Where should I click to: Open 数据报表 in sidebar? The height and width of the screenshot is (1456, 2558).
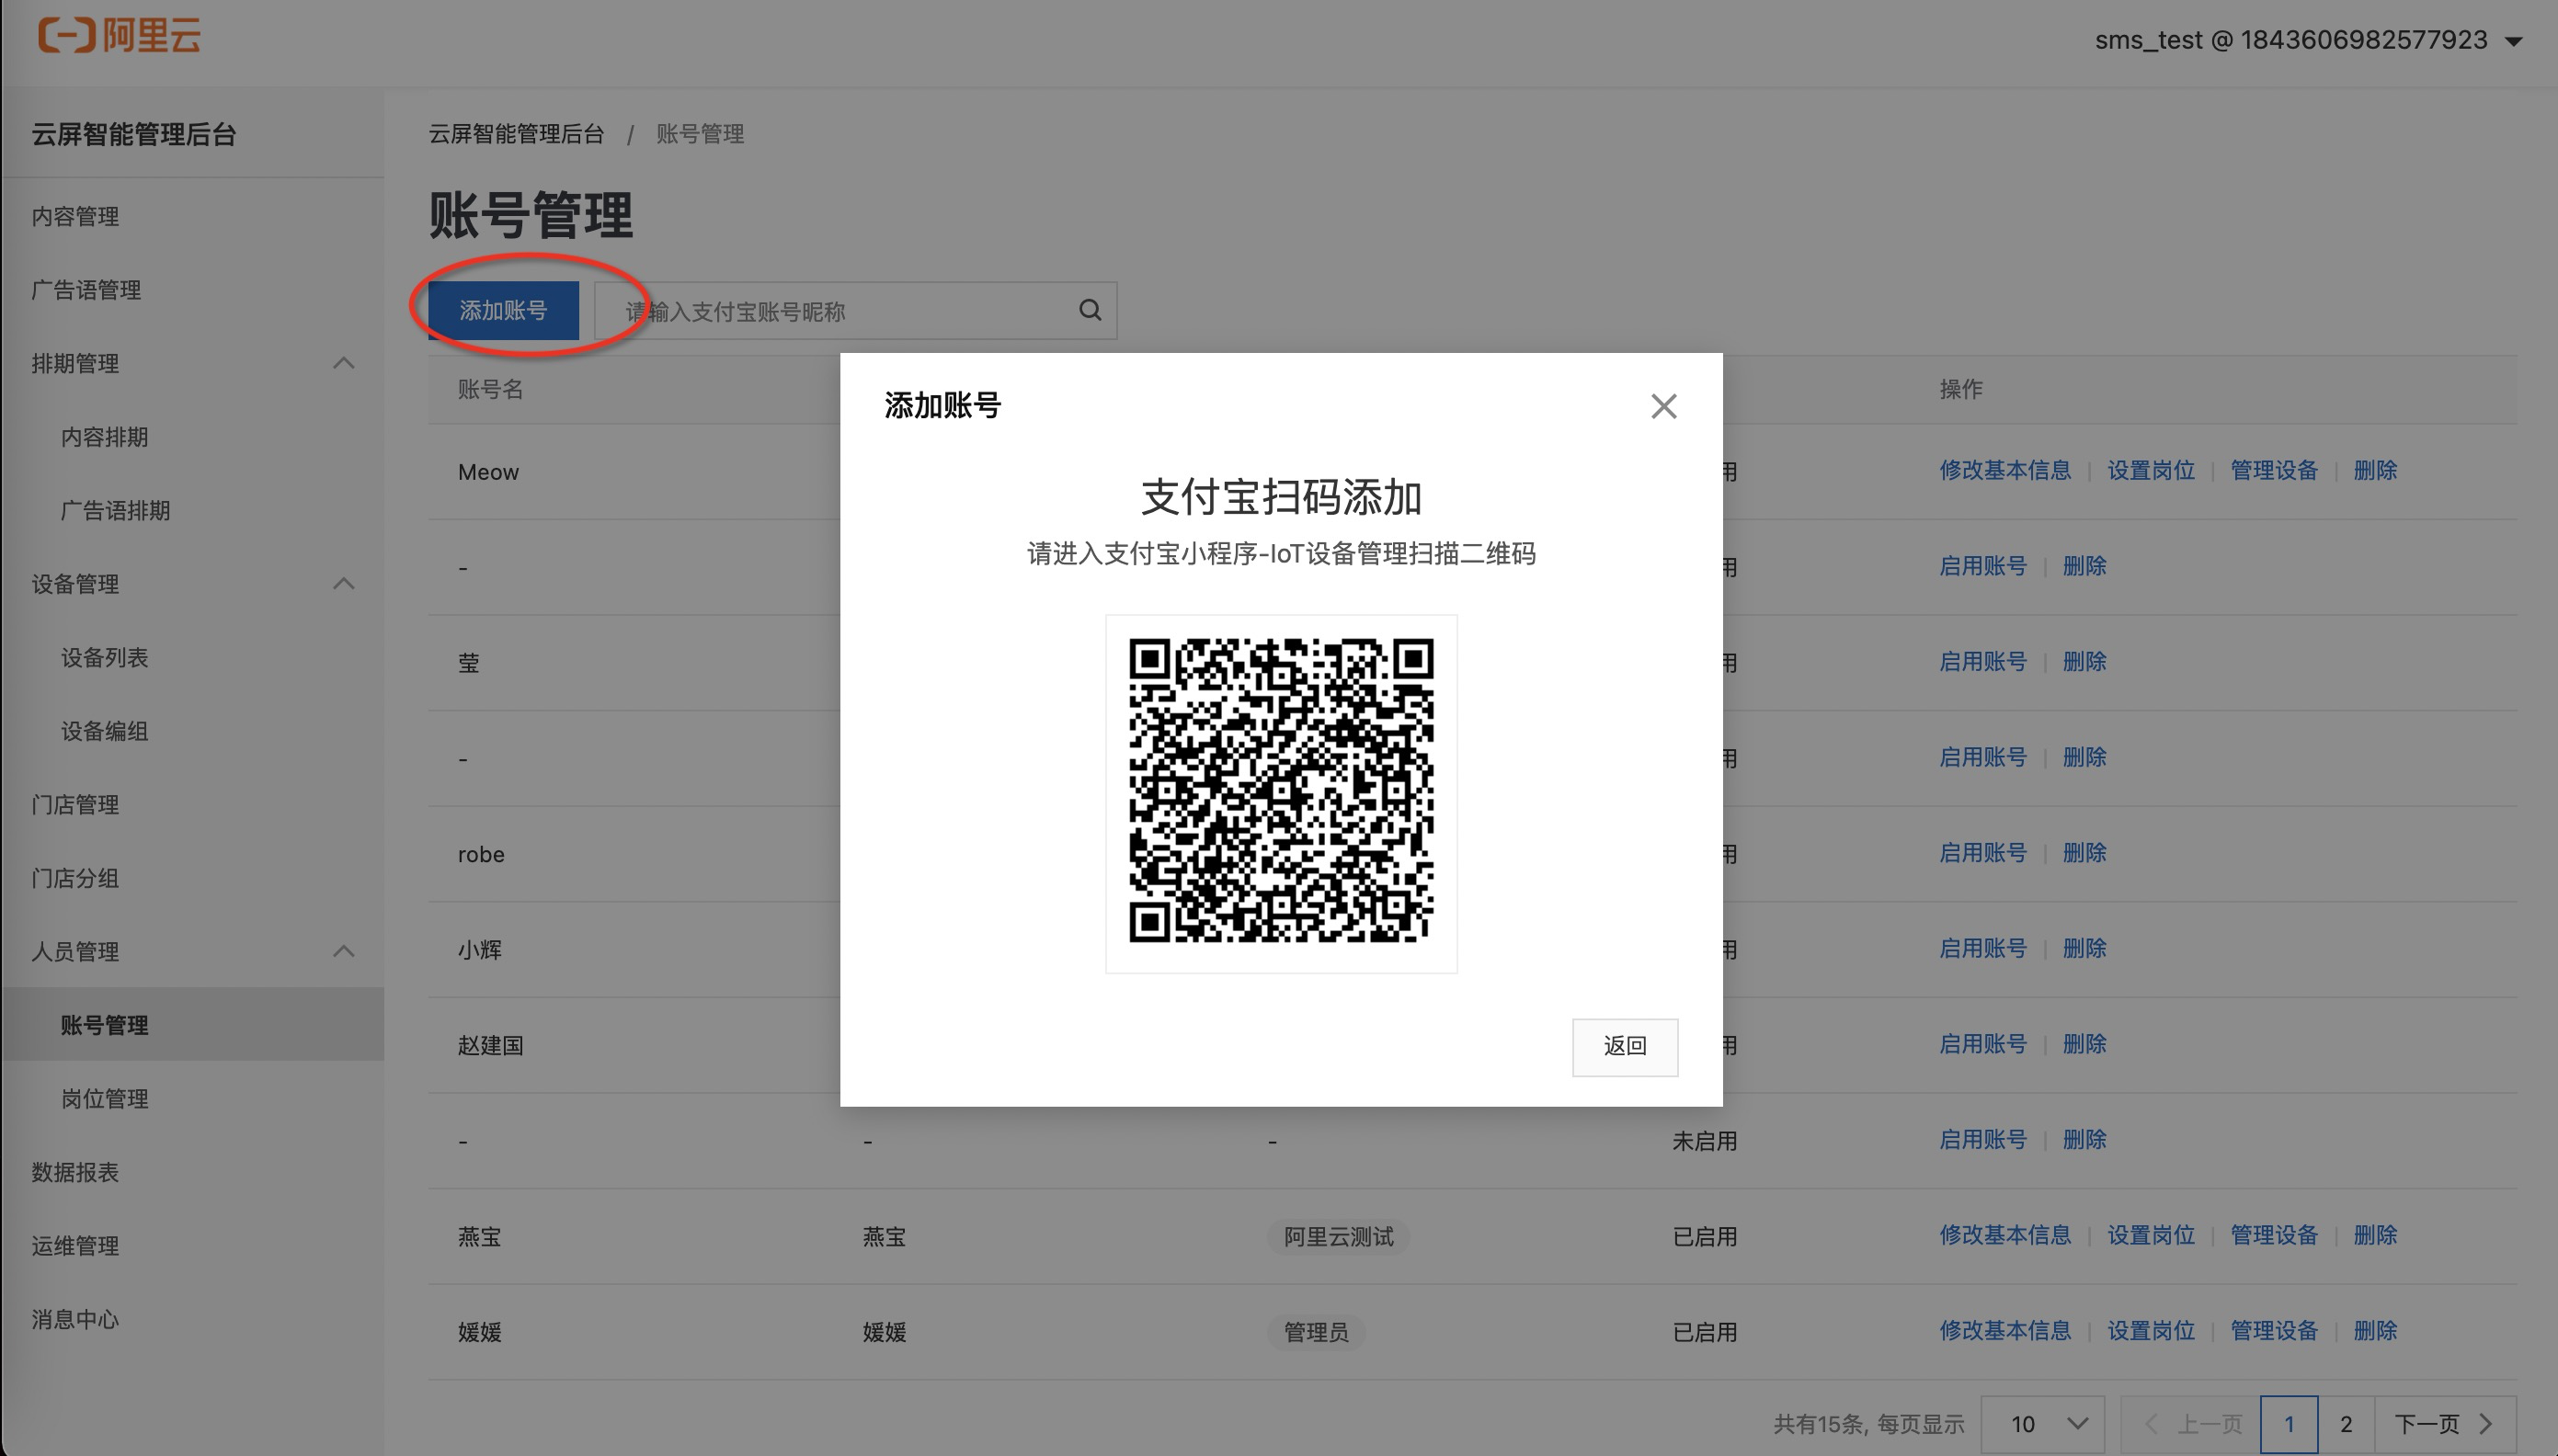[75, 1172]
